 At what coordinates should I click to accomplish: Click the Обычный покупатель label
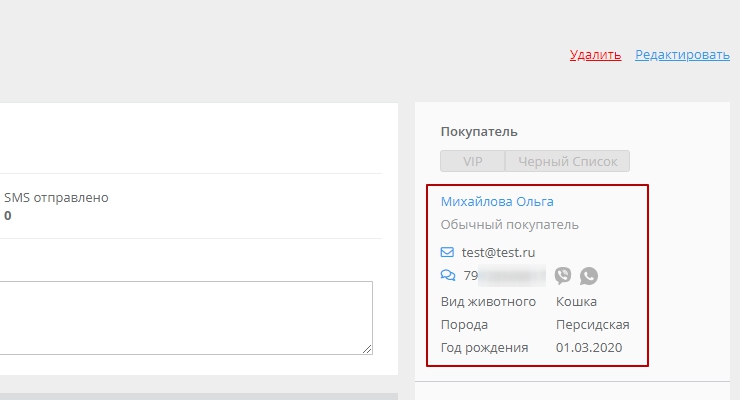click(x=509, y=225)
